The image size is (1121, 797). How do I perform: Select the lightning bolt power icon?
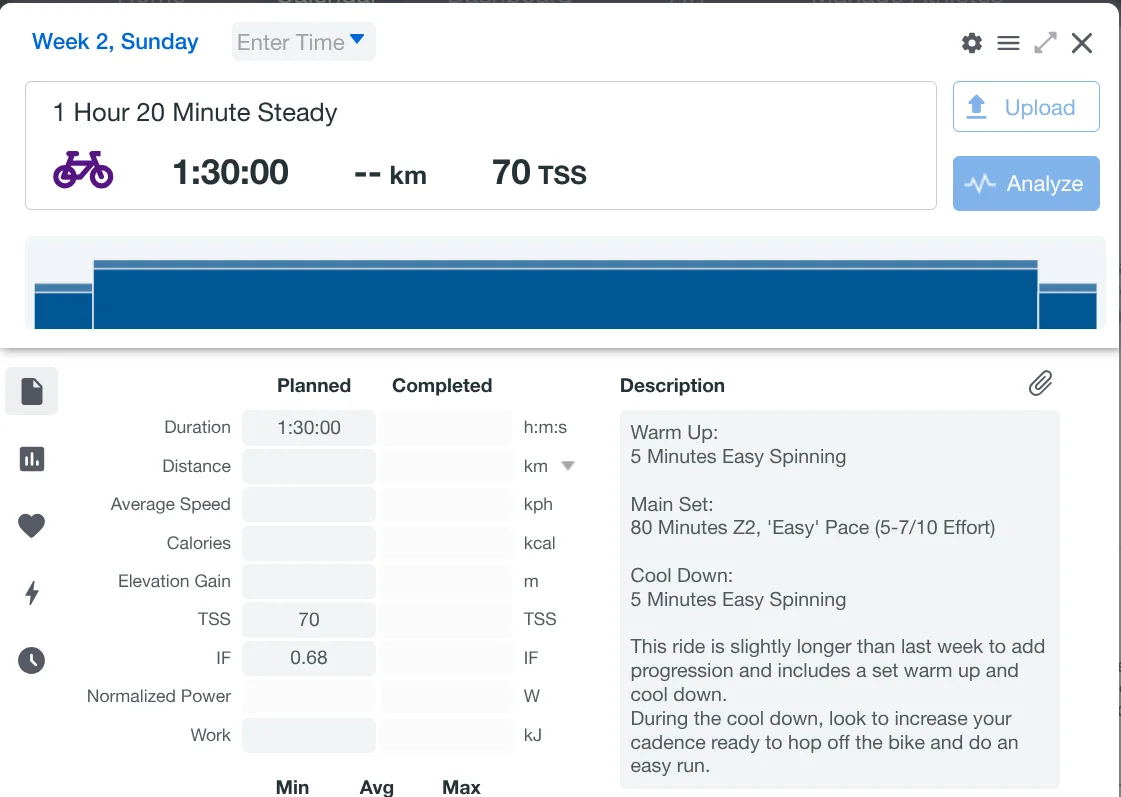[32, 593]
